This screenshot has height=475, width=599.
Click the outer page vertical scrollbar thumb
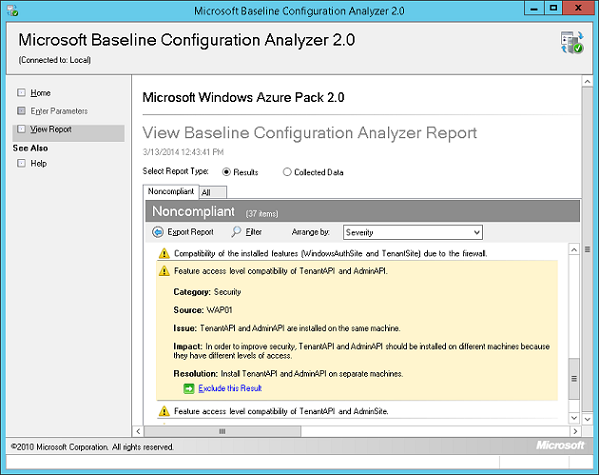pyautogui.click(x=588, y=250)
